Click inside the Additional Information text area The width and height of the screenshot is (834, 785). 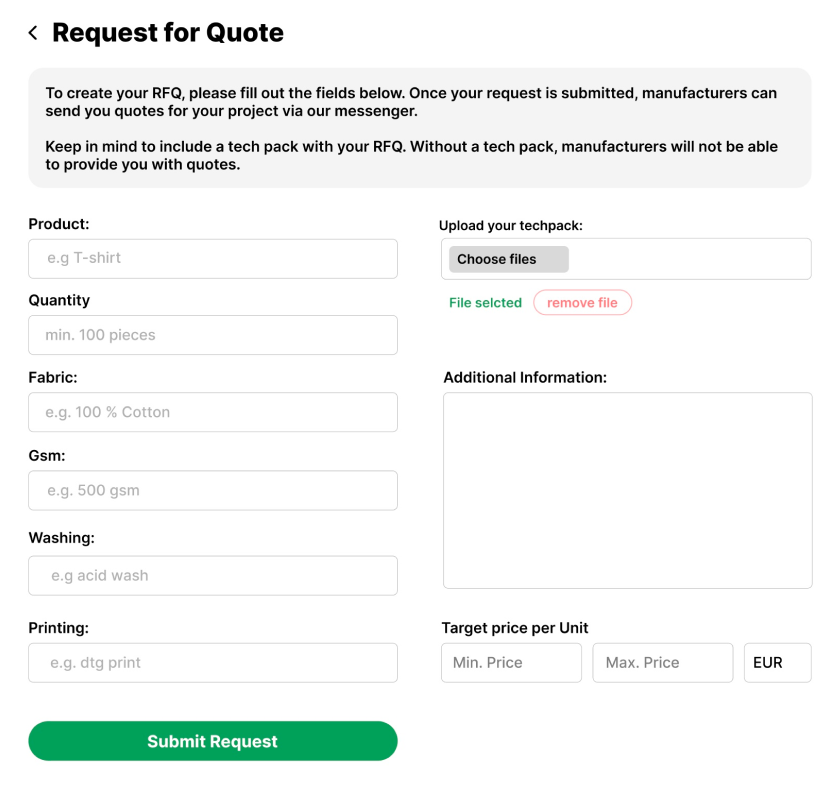[628, 490]
